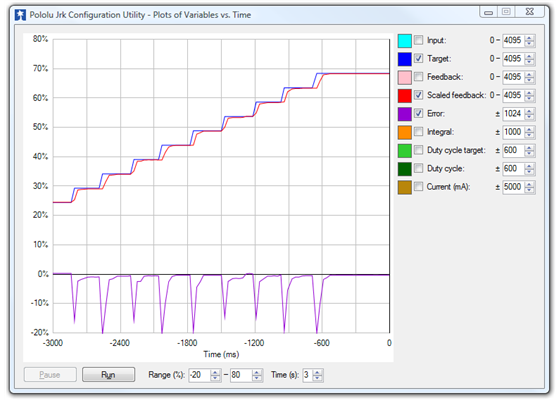Click the Target range value field
The width and height of the screenshot is (560, 400).
click(513, 59)
